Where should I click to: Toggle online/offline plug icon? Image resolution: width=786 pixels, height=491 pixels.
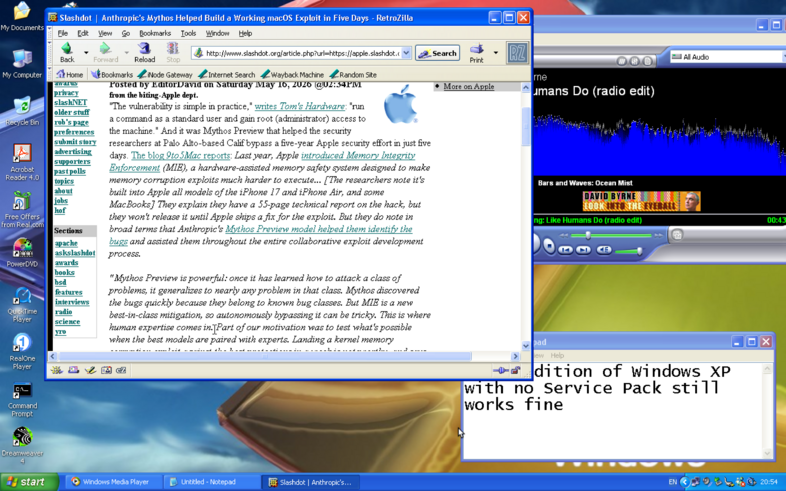[x=500, y=370]
